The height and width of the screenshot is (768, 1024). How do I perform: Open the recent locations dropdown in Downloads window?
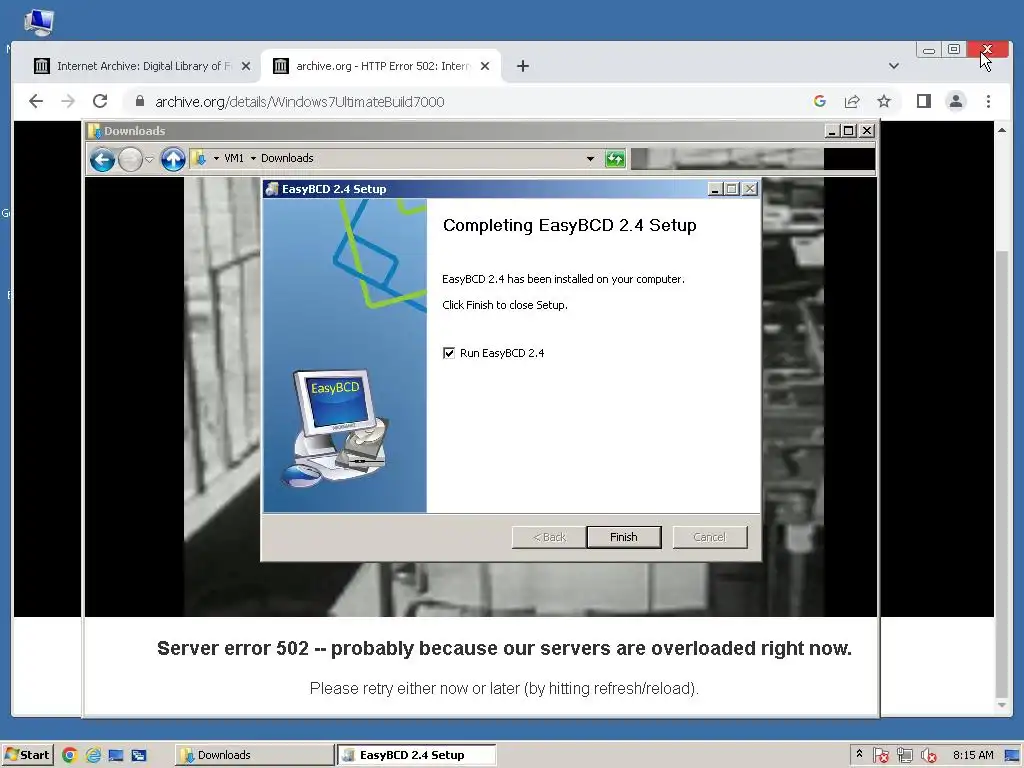click(149, 160)
